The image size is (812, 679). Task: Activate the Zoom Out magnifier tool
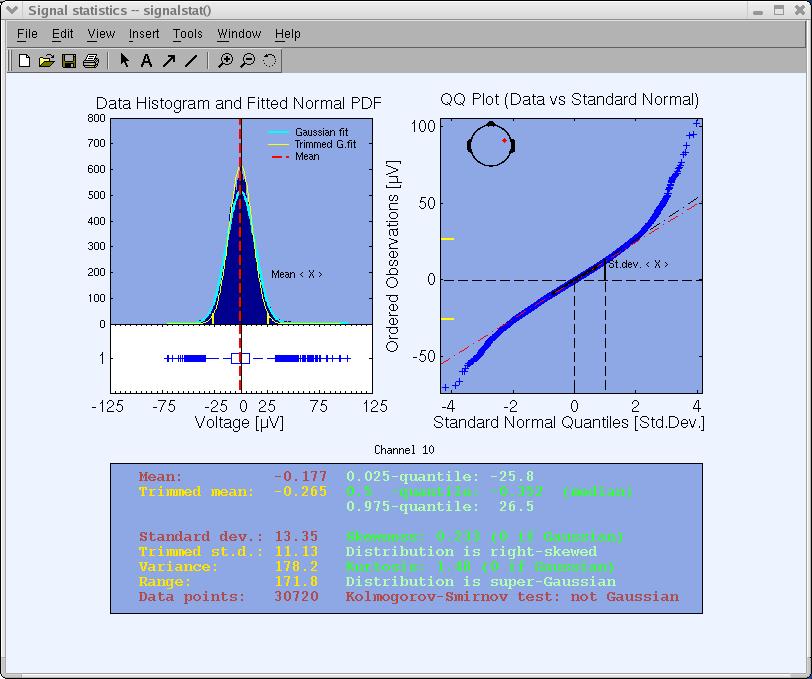(248, 61)
